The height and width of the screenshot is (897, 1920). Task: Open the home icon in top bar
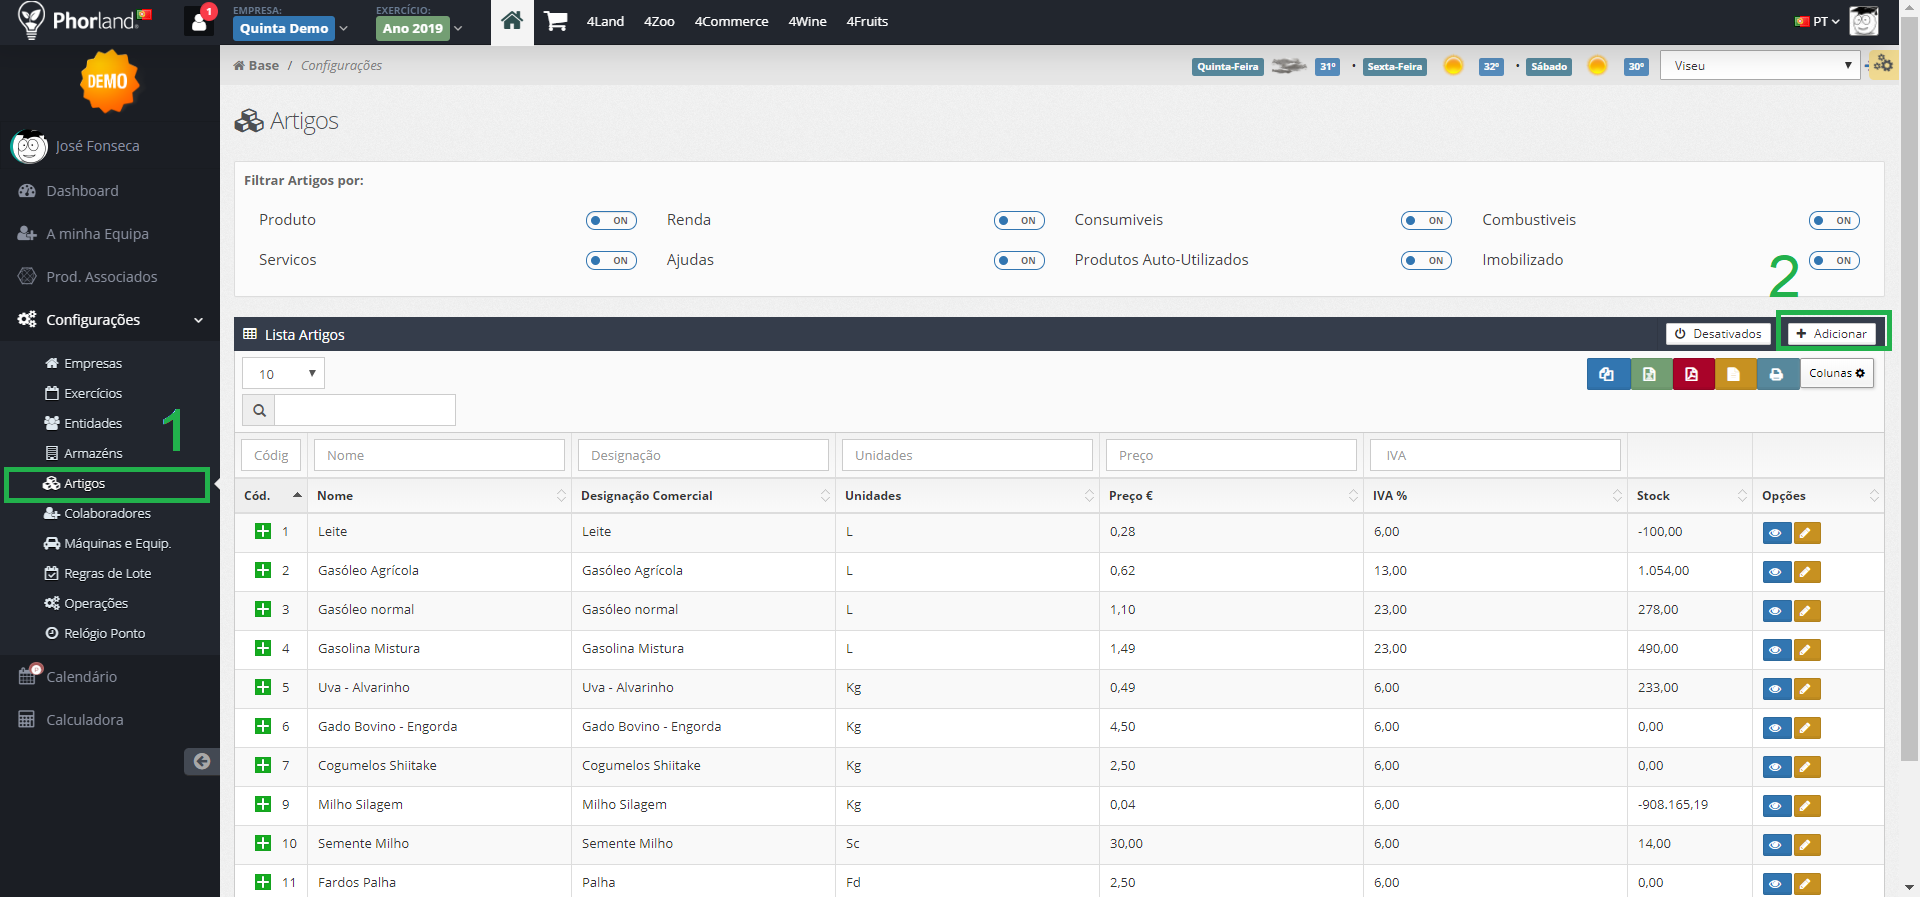coord(512,21)
